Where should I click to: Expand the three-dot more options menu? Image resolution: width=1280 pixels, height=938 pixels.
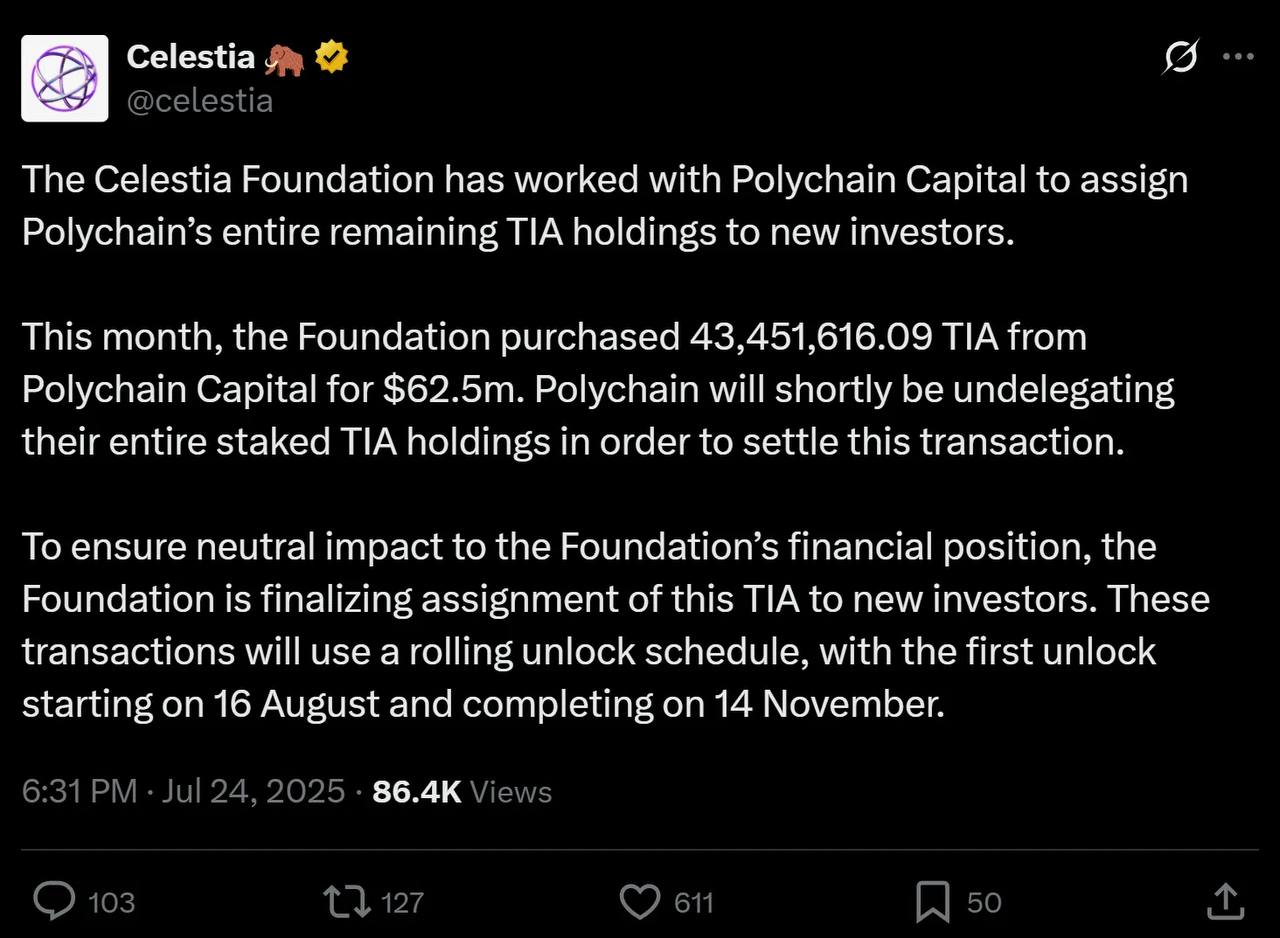coord(1238,58)
